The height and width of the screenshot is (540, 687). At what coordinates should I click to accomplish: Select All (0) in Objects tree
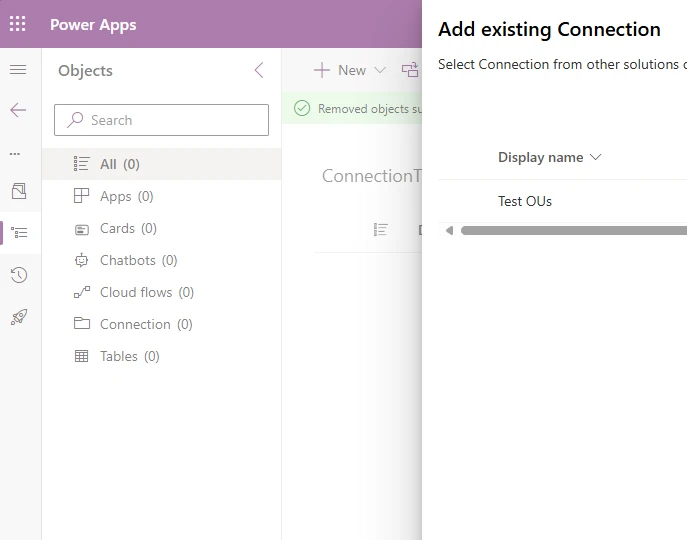point(119,164)
